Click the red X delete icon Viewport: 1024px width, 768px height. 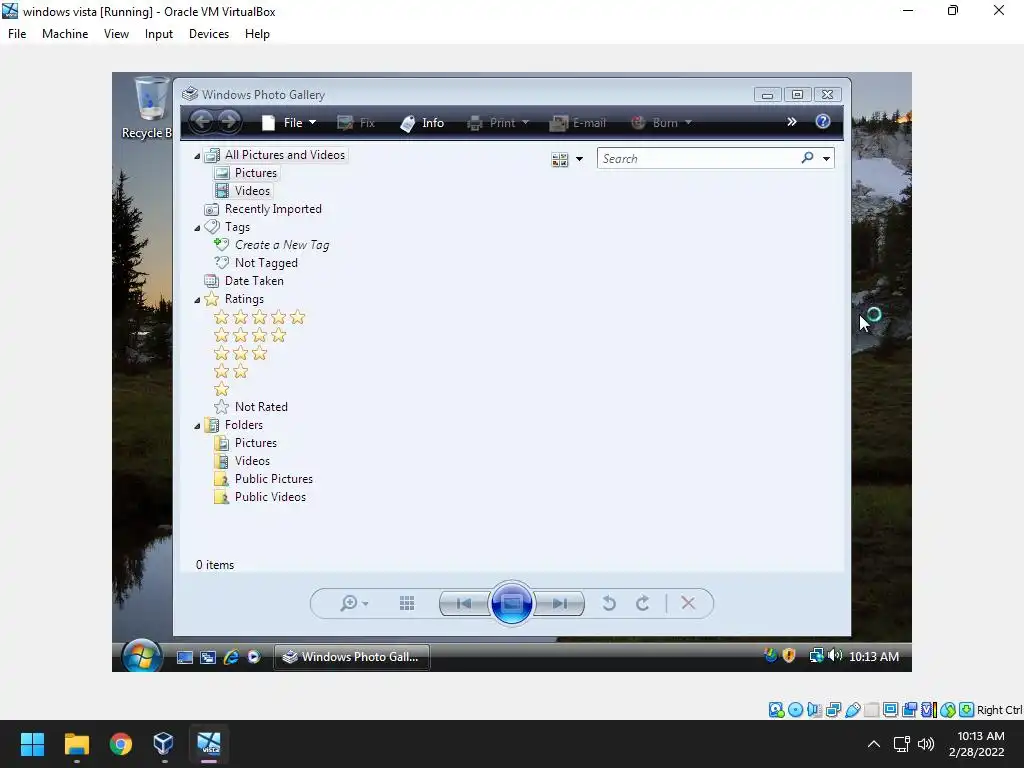click(688, 603)
